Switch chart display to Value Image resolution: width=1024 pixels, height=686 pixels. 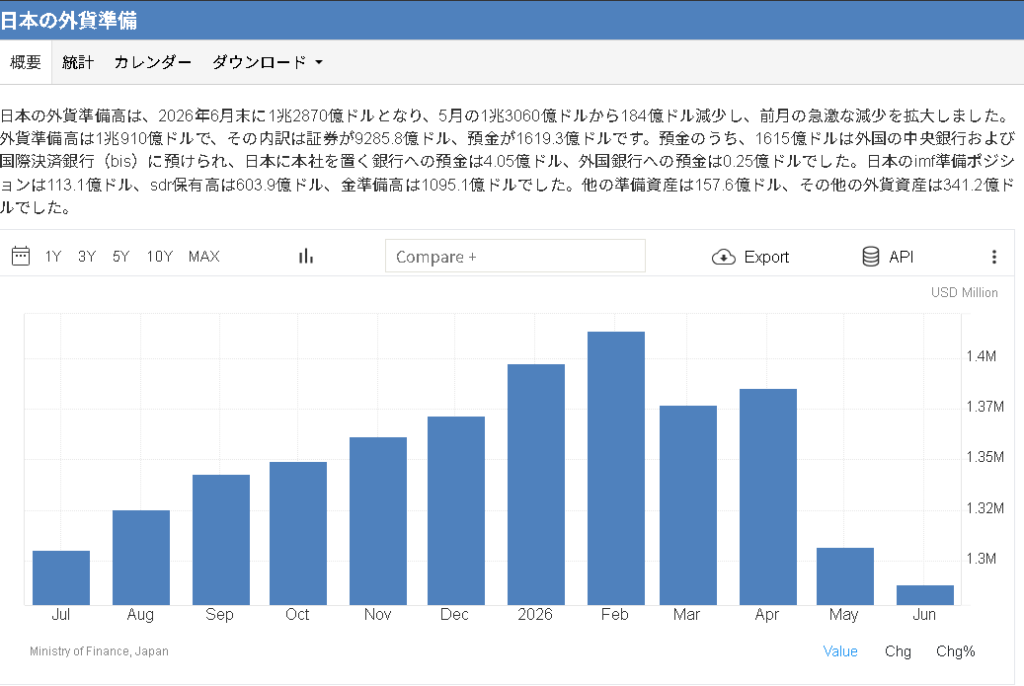point(840,651)
